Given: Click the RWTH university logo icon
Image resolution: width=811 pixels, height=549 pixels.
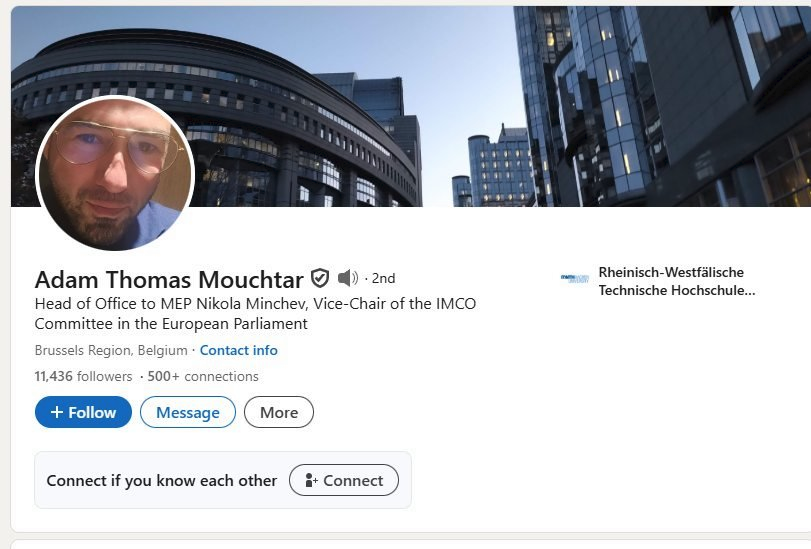Looking at the screenshot, I should pos(575,279).
